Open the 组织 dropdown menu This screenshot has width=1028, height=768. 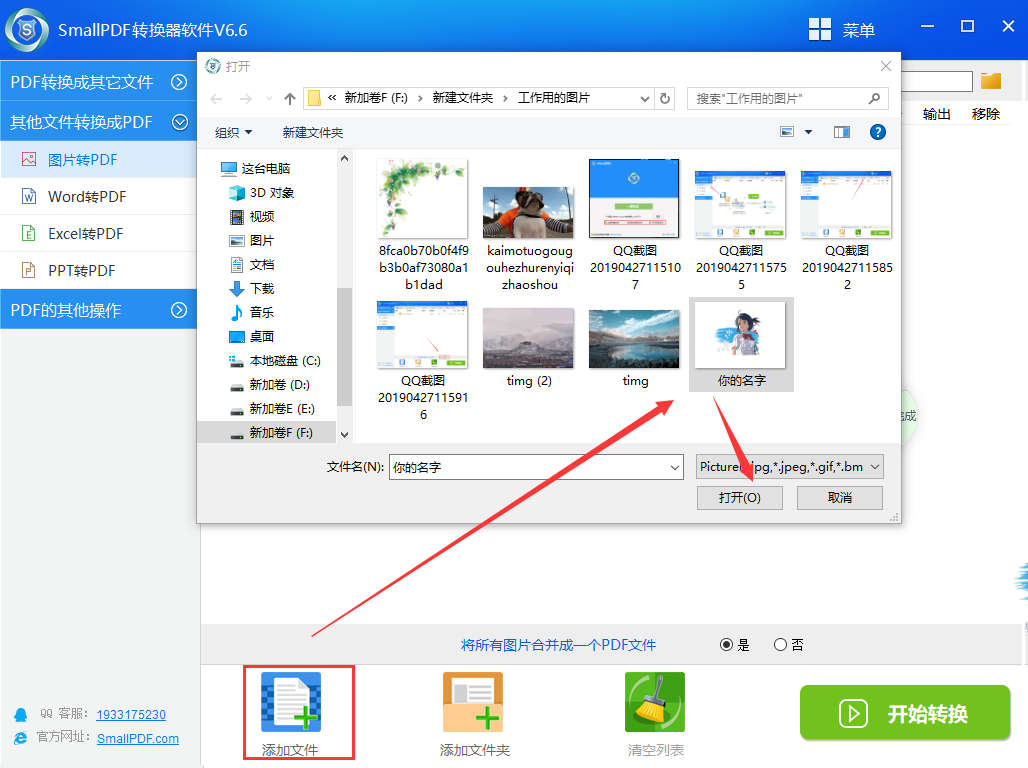[233, 132]
